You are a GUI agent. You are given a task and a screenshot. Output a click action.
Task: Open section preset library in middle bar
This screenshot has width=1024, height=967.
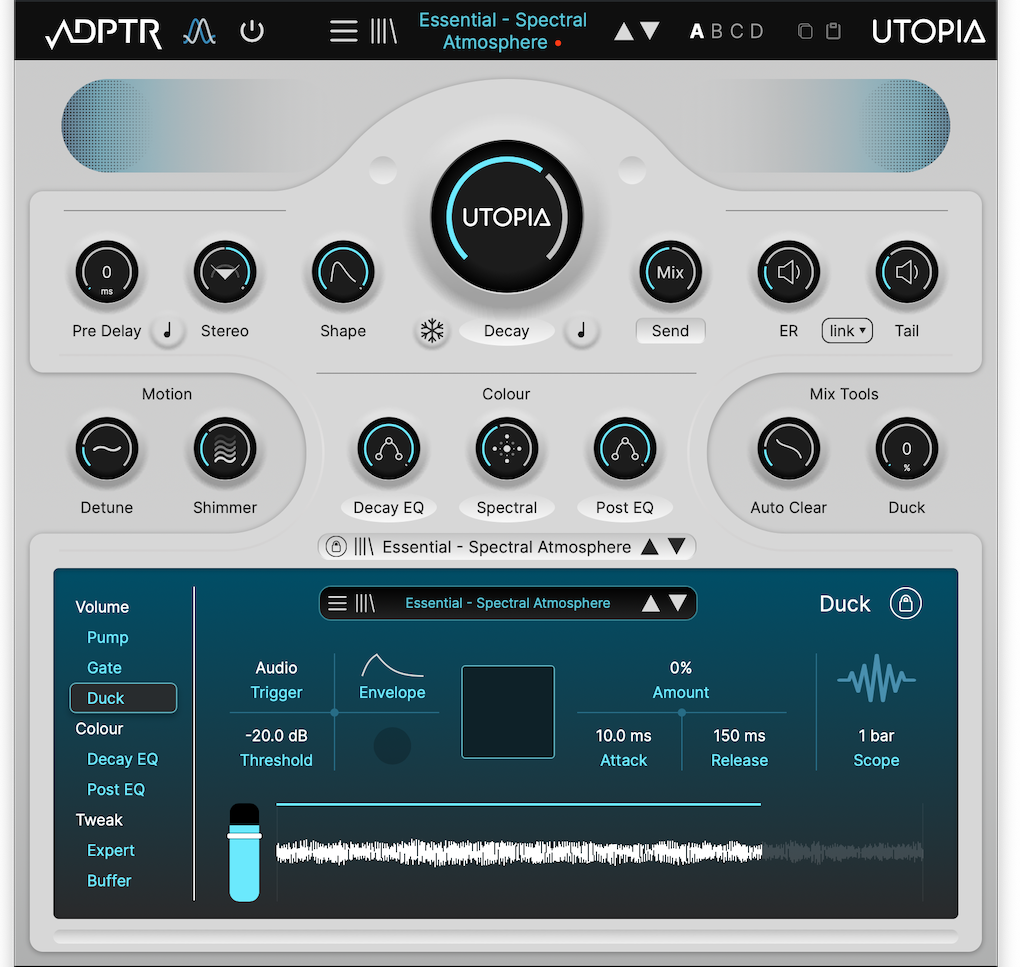364,547
